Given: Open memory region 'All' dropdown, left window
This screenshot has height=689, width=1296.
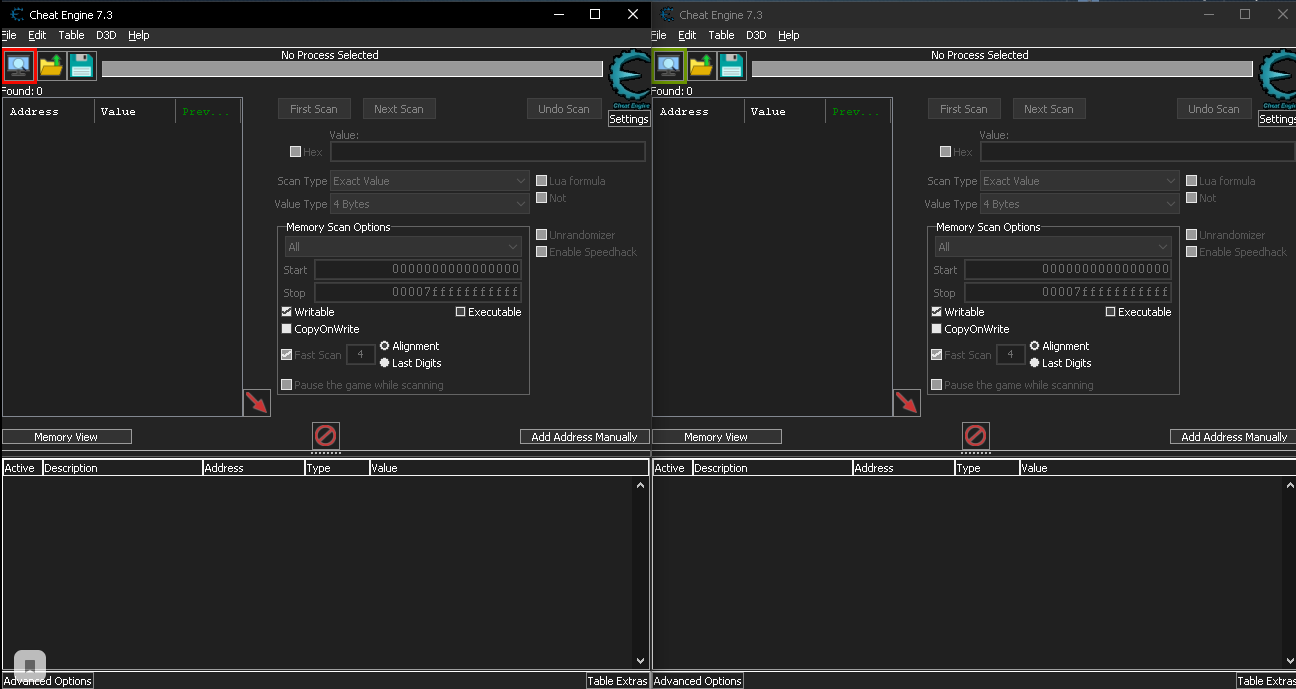Looking at the screenshot, I should pos(403,247).
